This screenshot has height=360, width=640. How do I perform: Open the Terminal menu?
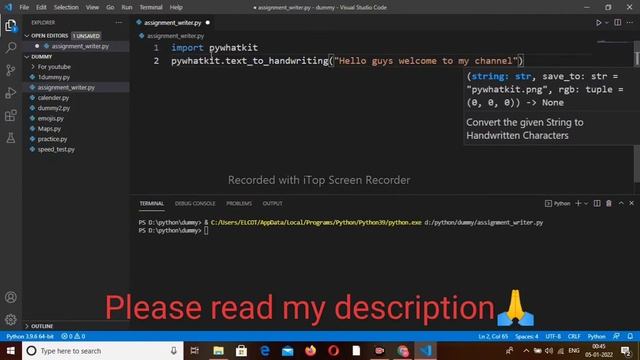click(151, 7)
